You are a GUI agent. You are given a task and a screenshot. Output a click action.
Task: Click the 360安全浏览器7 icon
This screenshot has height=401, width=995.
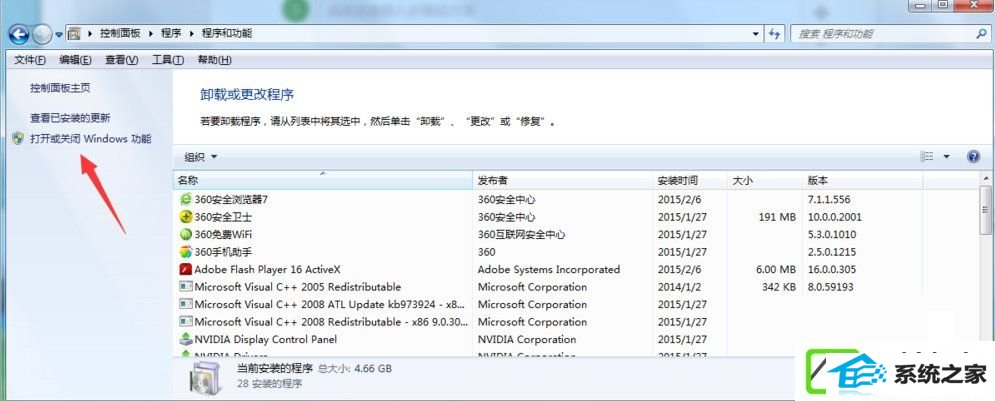tap(185, 199)
